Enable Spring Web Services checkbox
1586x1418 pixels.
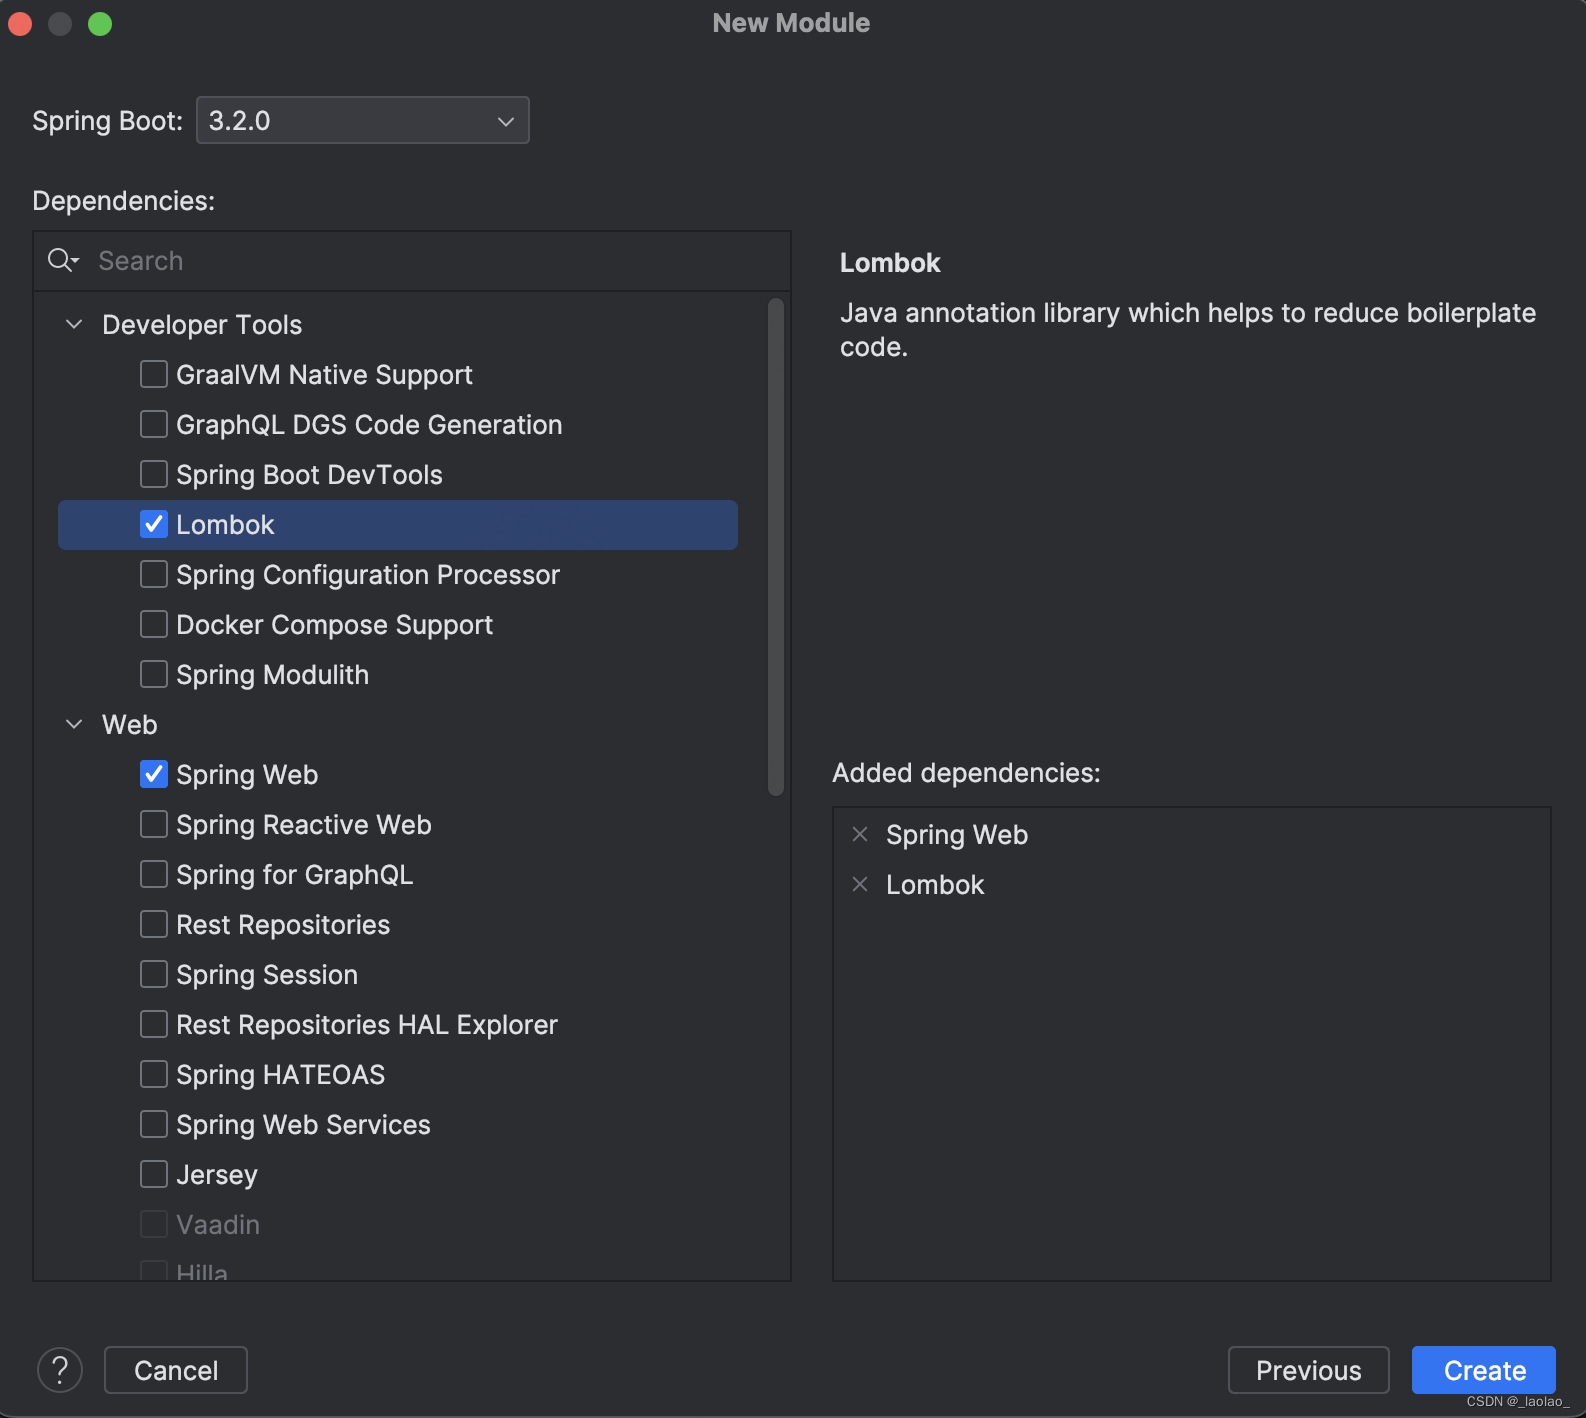[154, 1124]
